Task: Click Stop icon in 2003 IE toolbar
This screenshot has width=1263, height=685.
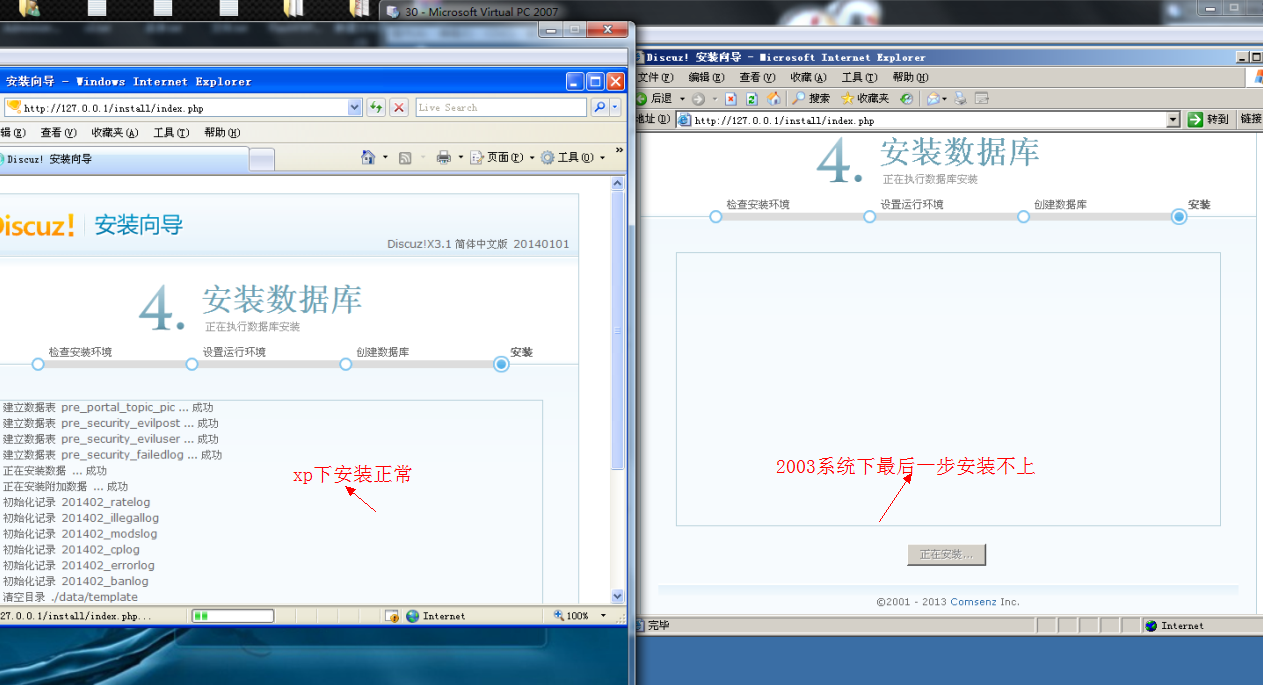Action: (x=731, y=99)
